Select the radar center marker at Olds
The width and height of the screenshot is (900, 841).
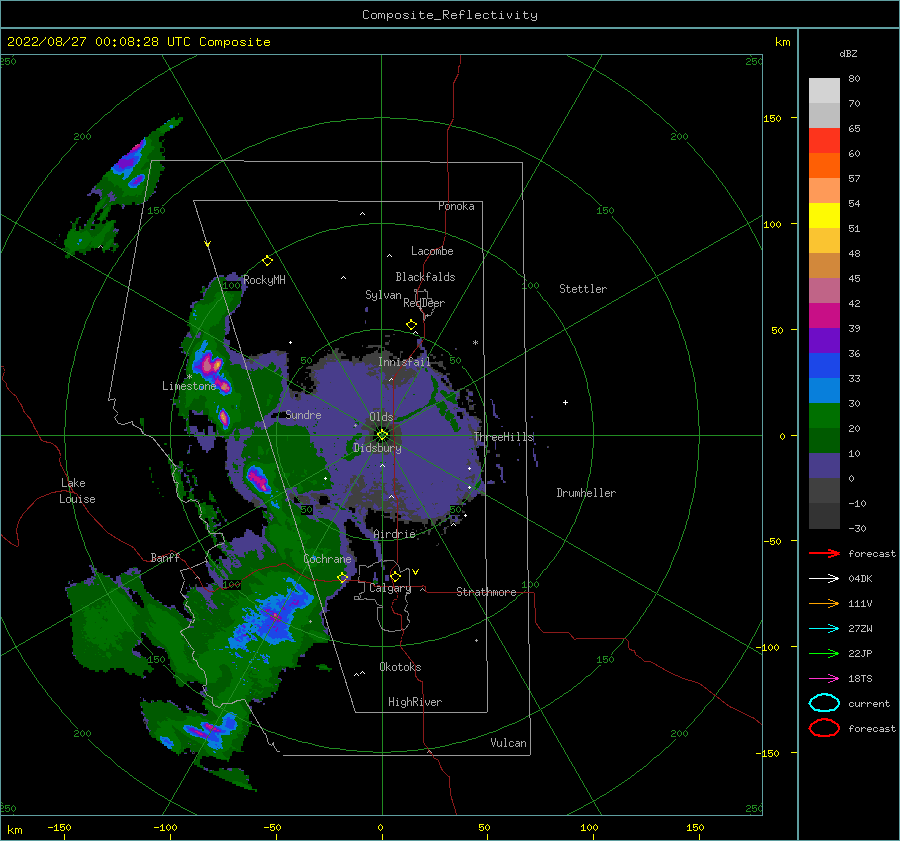tap(382, 435)
